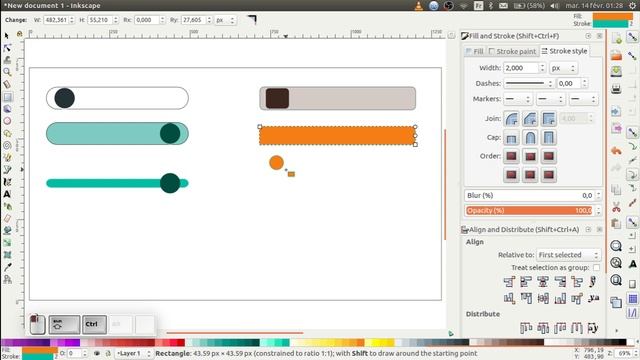
Task: Click the Blur percentage slider
Action: (529, 196)
